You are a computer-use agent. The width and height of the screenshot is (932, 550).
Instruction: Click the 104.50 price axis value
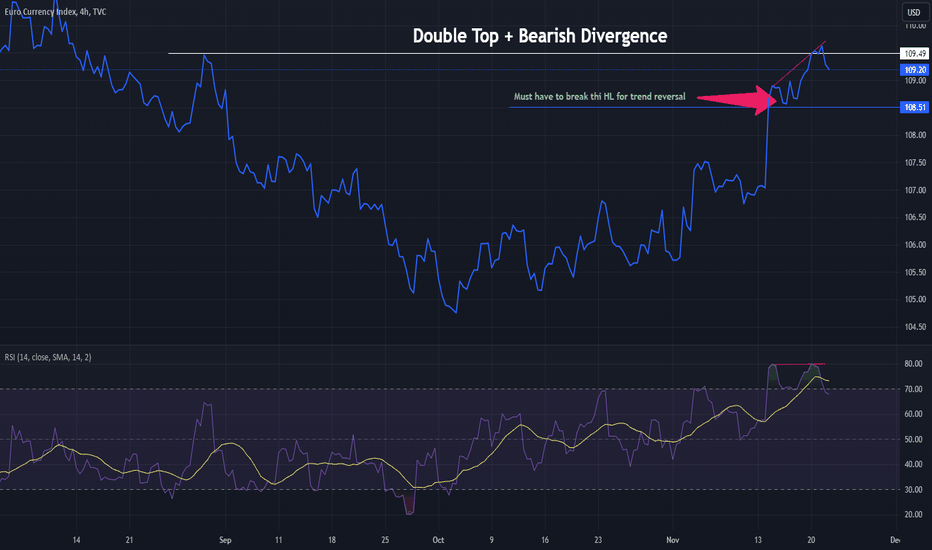[x=915, y=326]
